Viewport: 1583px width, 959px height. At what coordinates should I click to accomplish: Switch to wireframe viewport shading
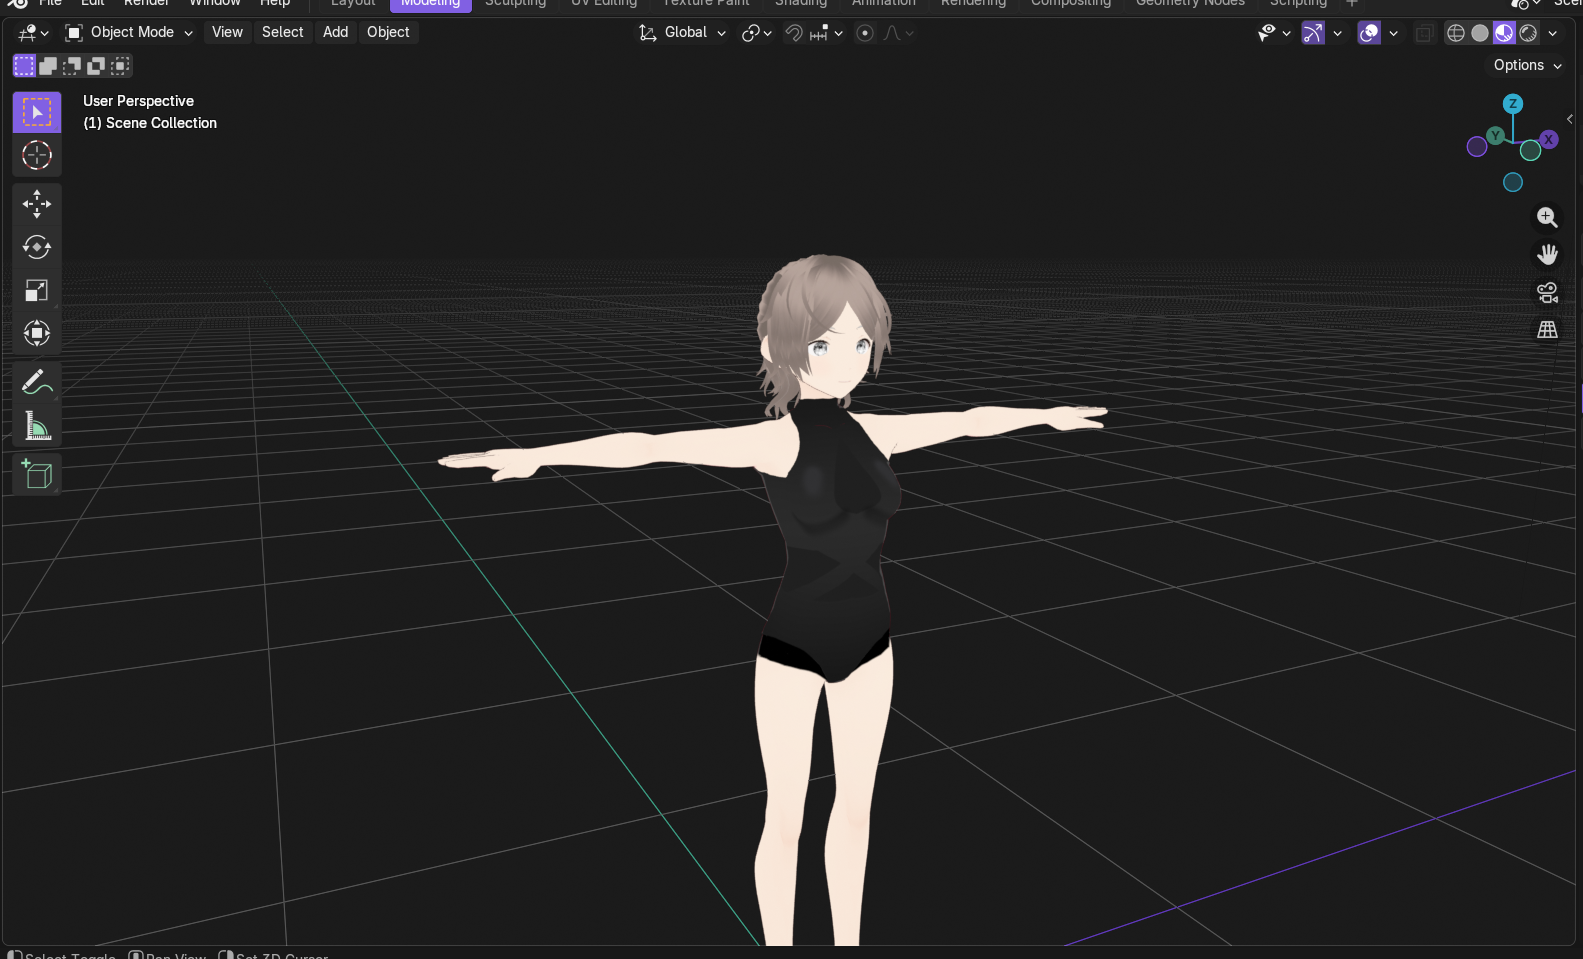point(1456,33)
